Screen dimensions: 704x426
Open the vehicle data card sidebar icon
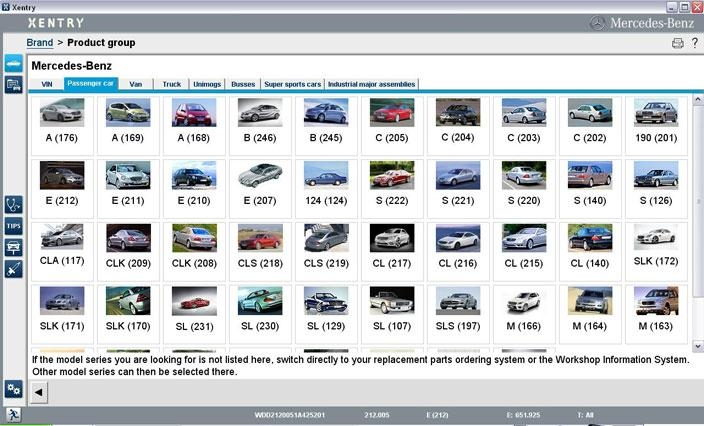coord(13,85)
